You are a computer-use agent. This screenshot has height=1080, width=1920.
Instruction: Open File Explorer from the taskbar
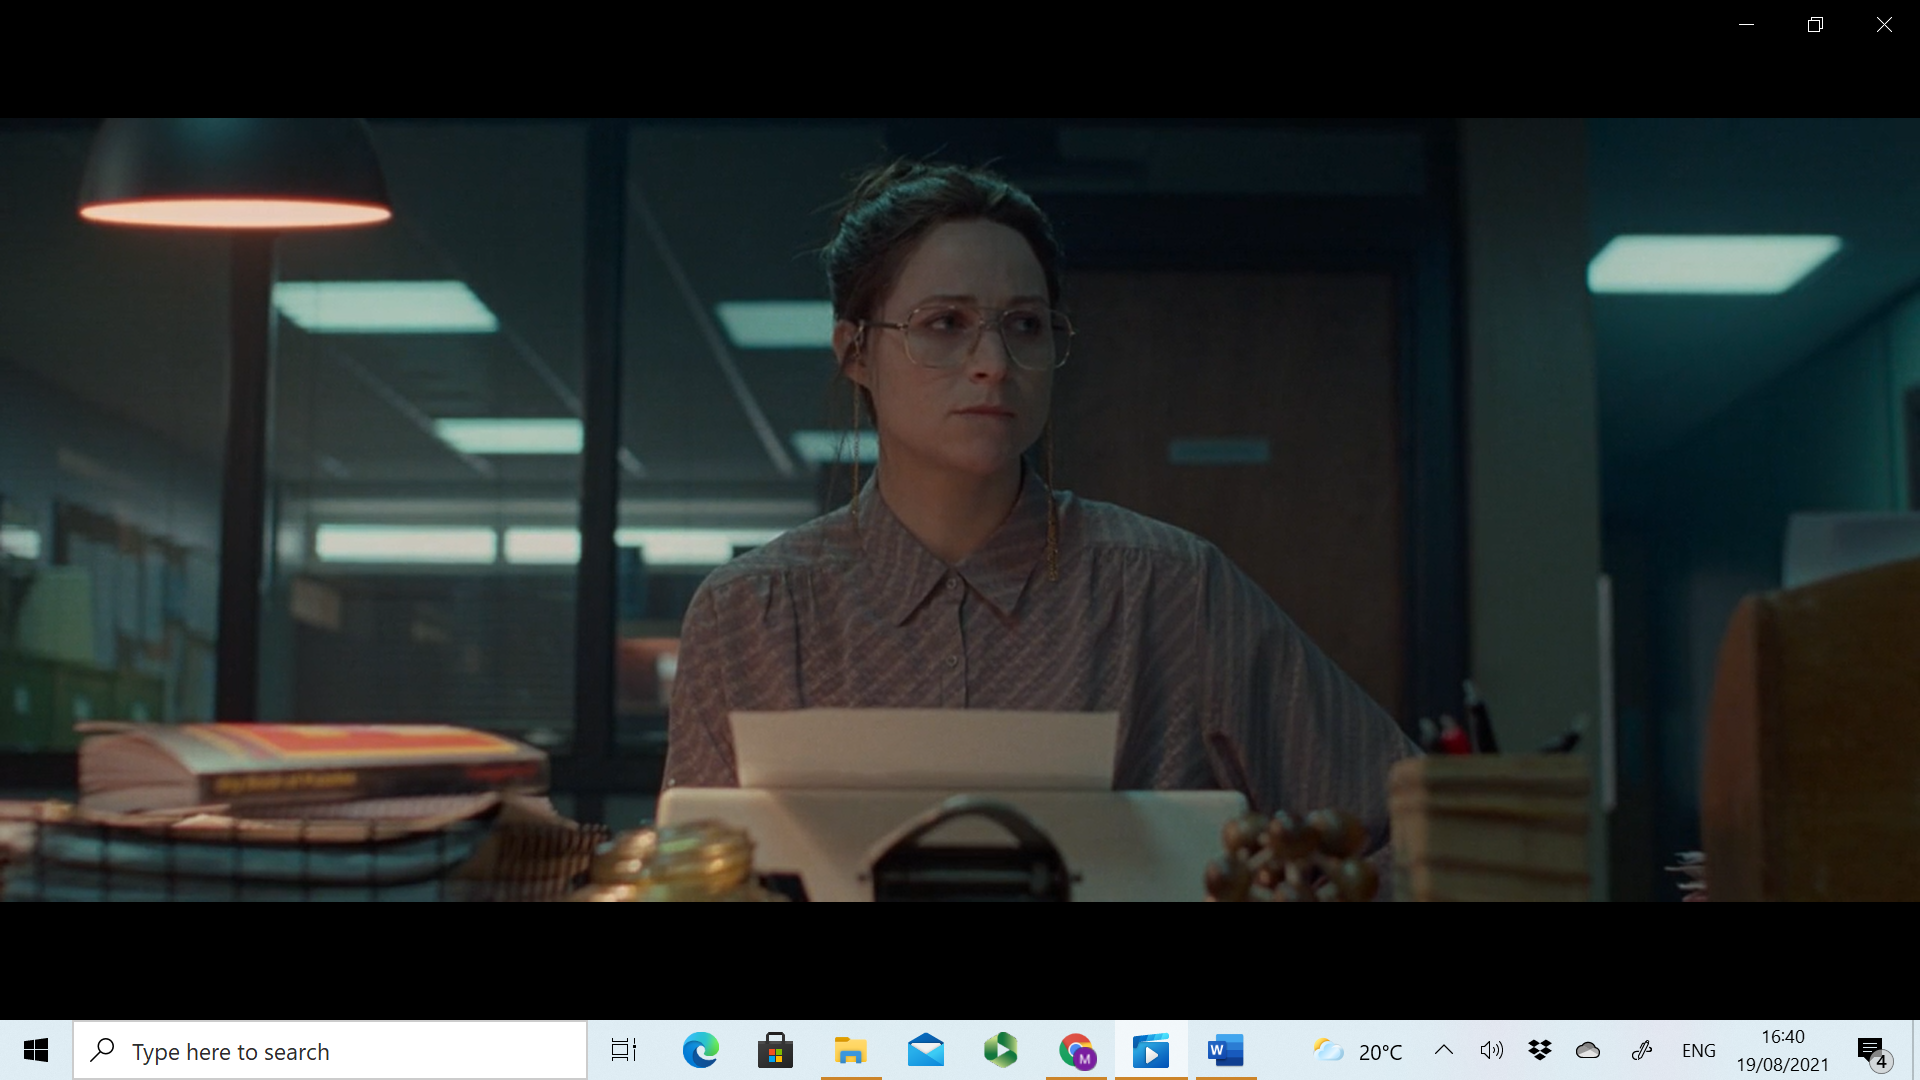click(x=850, y=1050)
